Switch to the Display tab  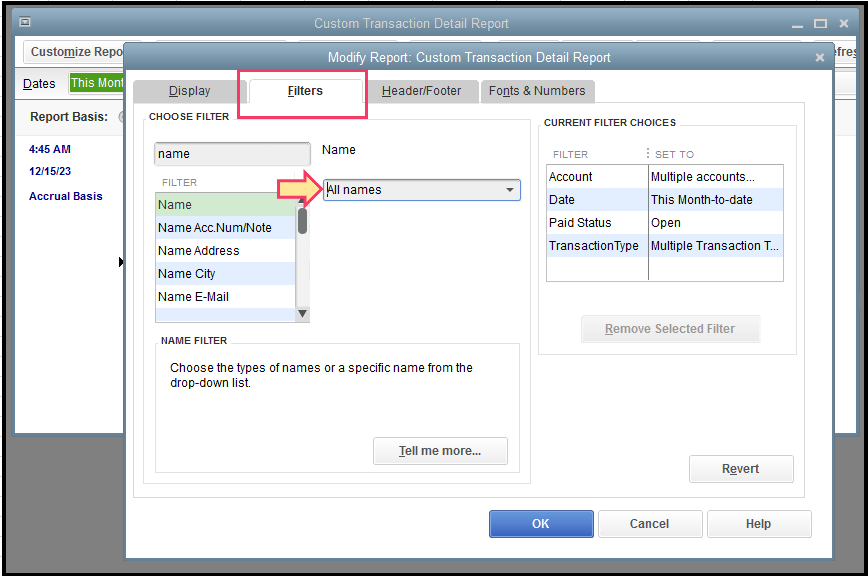point(189,91)
